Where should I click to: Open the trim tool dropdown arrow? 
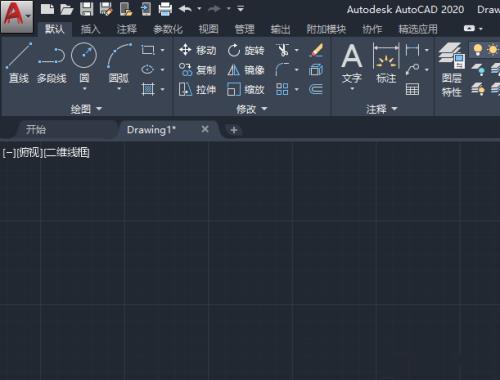click(x=296, y=50)
